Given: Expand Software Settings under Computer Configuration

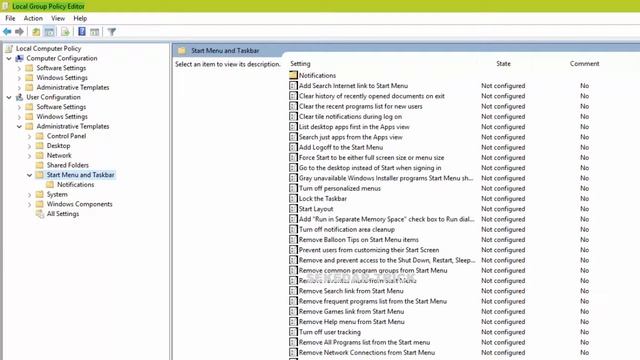Looking at the screenshot, I should (x=19, y=68).
